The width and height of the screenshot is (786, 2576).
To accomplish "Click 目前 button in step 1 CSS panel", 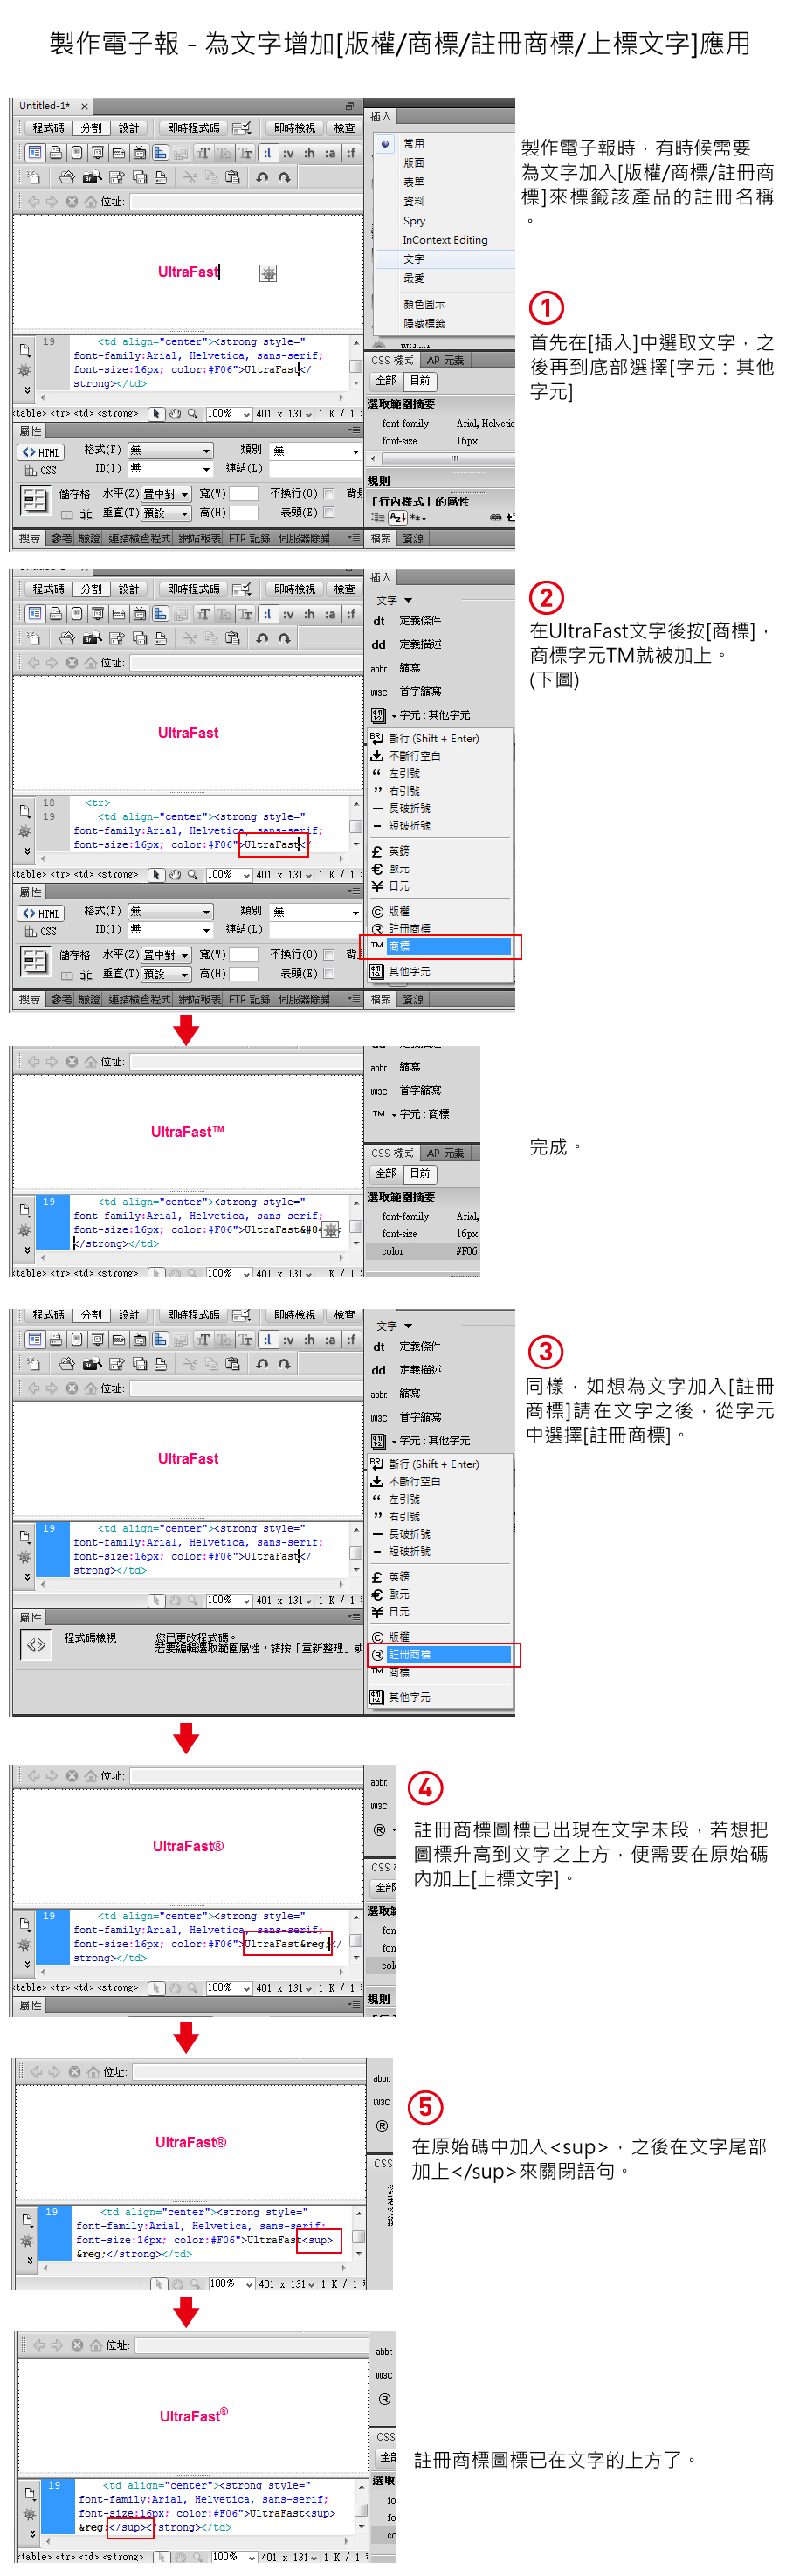I will coord(420,381).
